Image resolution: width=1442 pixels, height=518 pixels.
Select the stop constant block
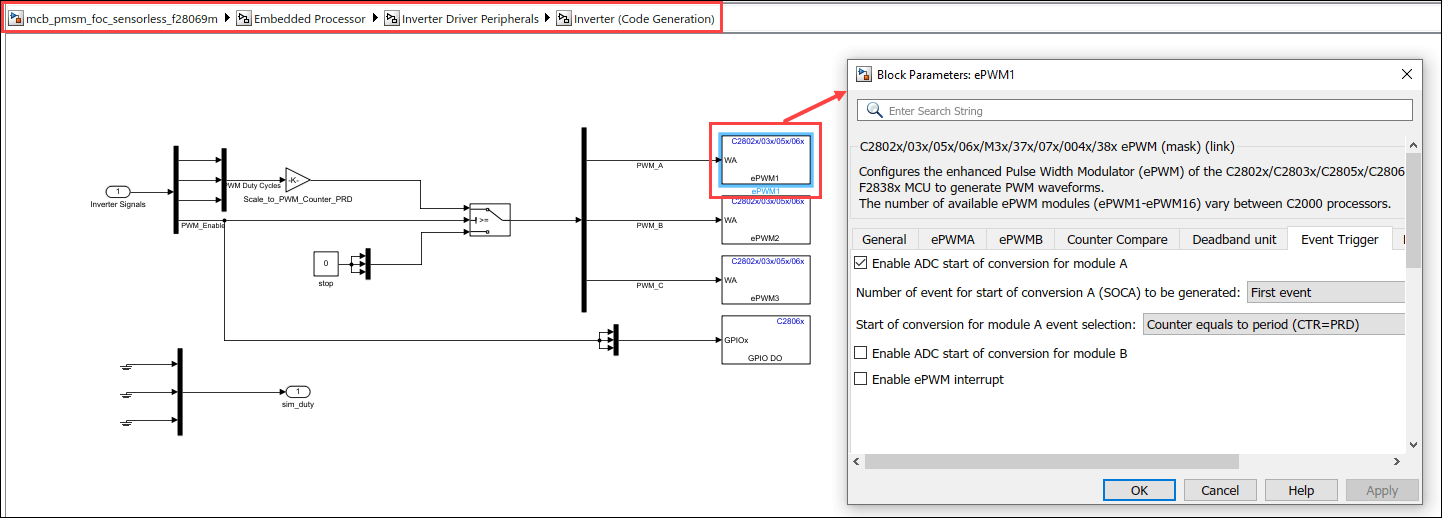tap(325, 264)
